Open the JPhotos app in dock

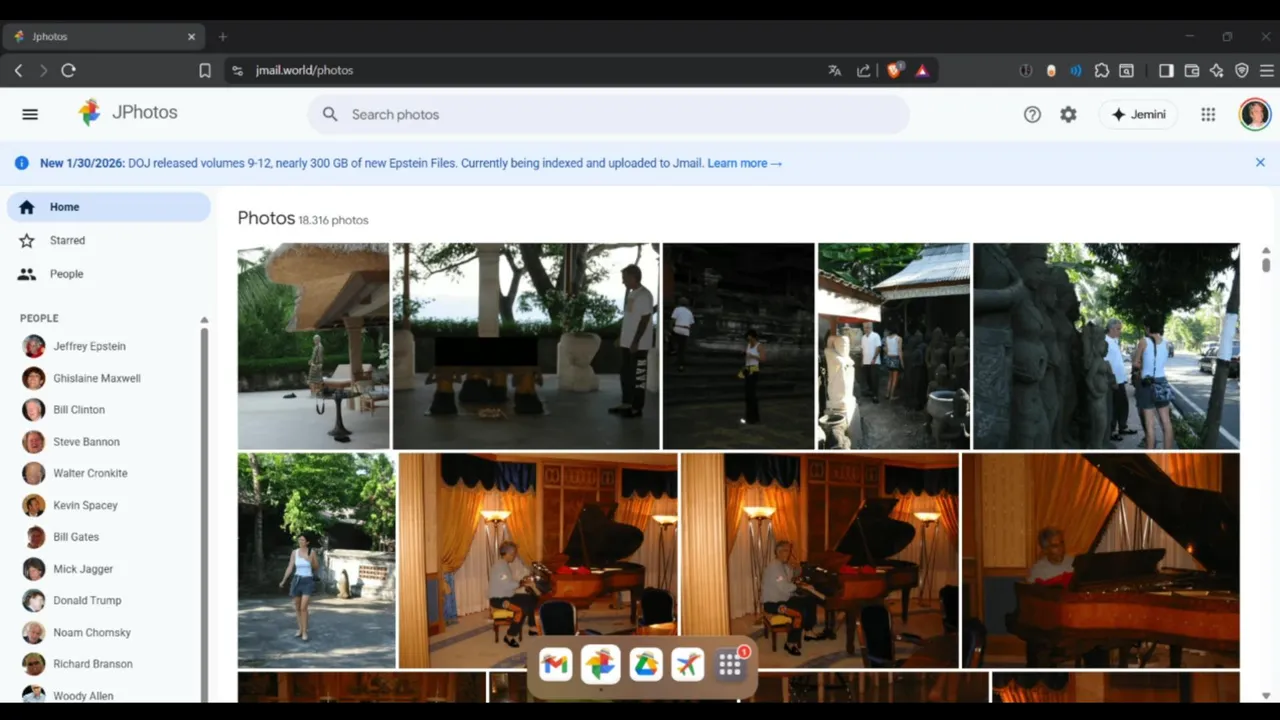pos(600,665)
